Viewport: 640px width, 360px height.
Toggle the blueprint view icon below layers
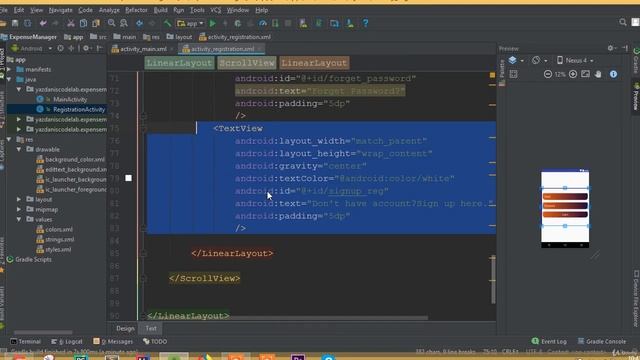pos(513,74)
